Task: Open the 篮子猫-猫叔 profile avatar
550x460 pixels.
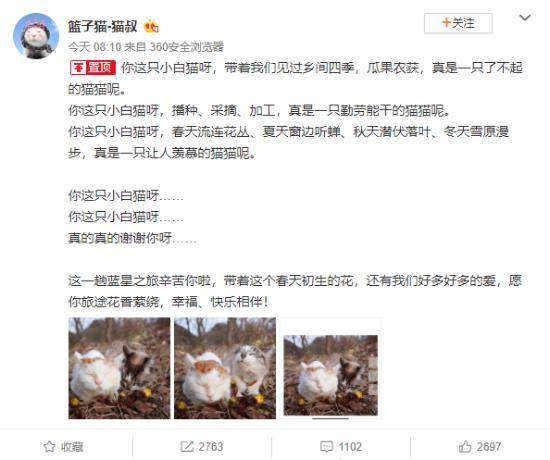Action: pos(36,36)
